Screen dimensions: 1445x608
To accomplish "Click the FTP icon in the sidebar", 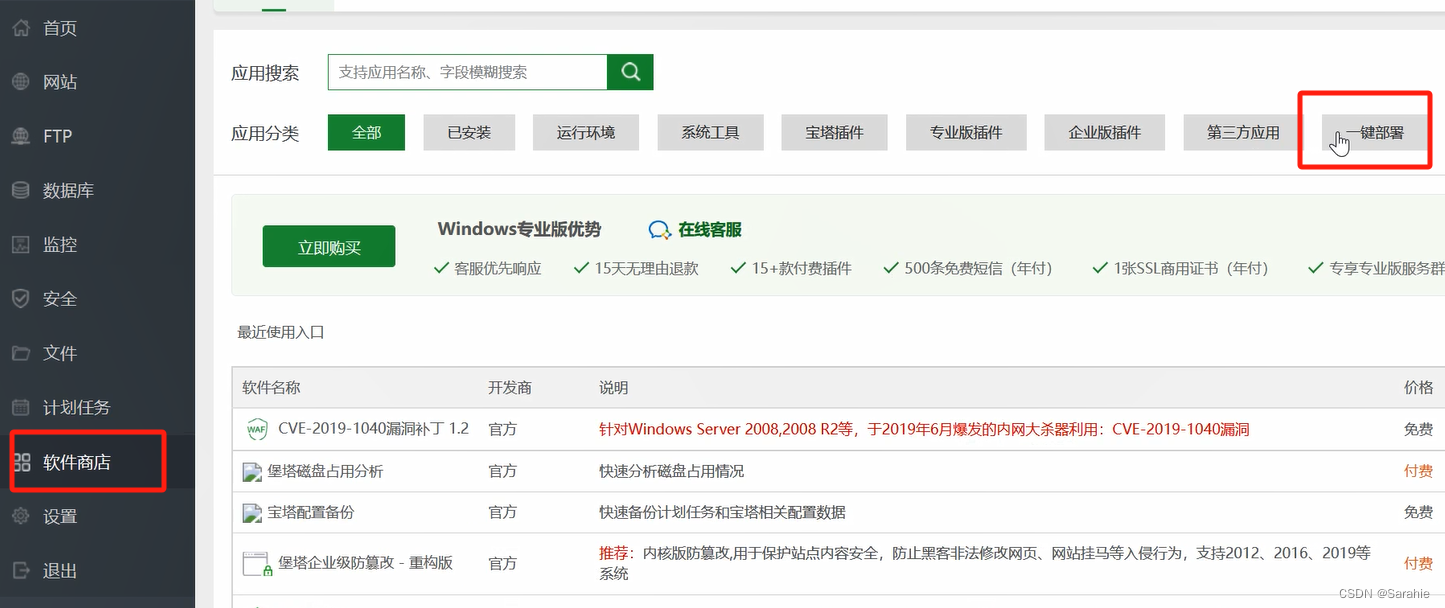I will tap(21, 136).
